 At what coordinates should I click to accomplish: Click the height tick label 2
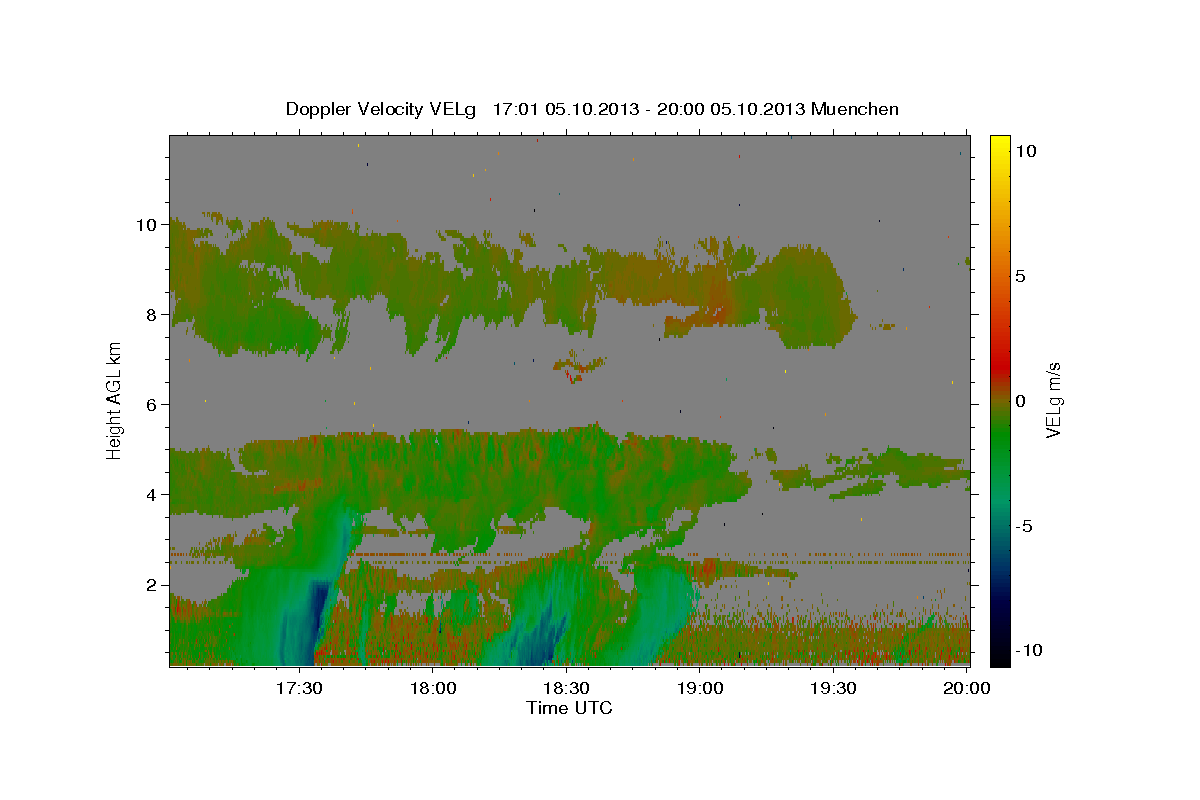click(x=152, y=585)
